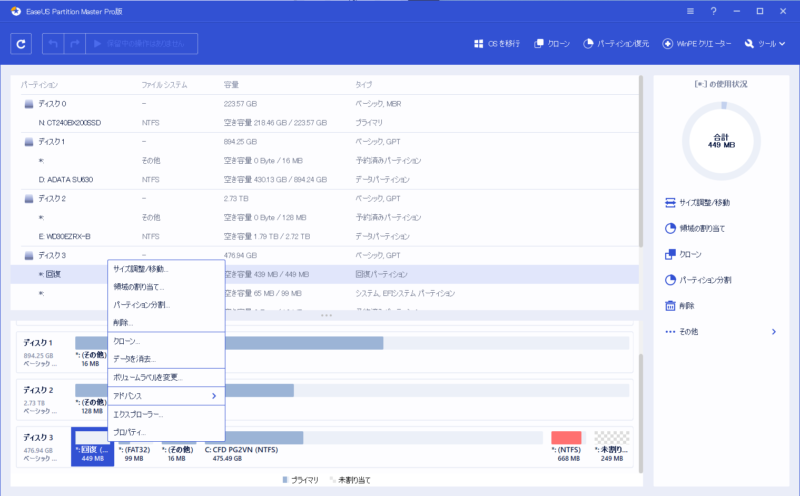Click the partition list vertical scrollbar
The image size is (800, 496).
tap(641, 162)
